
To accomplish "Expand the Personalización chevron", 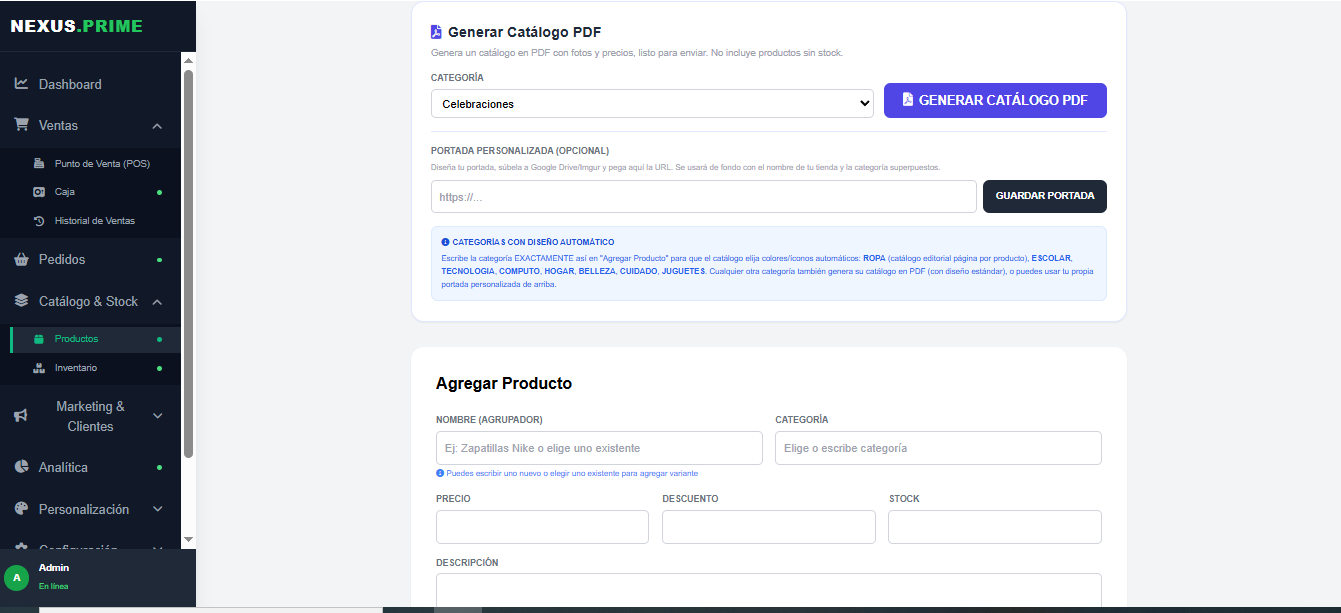I will pyautogui.click(x=157, y=509).
